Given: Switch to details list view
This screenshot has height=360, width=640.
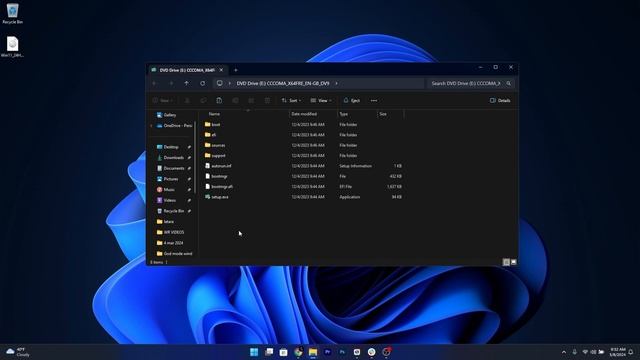Looking at the screenshot, I should click(x=506, y=262).
